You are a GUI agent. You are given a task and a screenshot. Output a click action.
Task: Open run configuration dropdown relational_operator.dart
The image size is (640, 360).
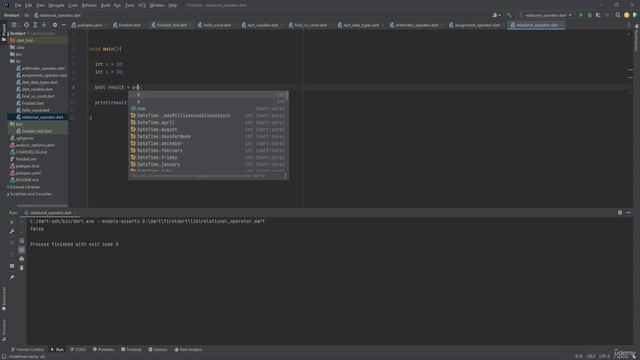point(546,15)
